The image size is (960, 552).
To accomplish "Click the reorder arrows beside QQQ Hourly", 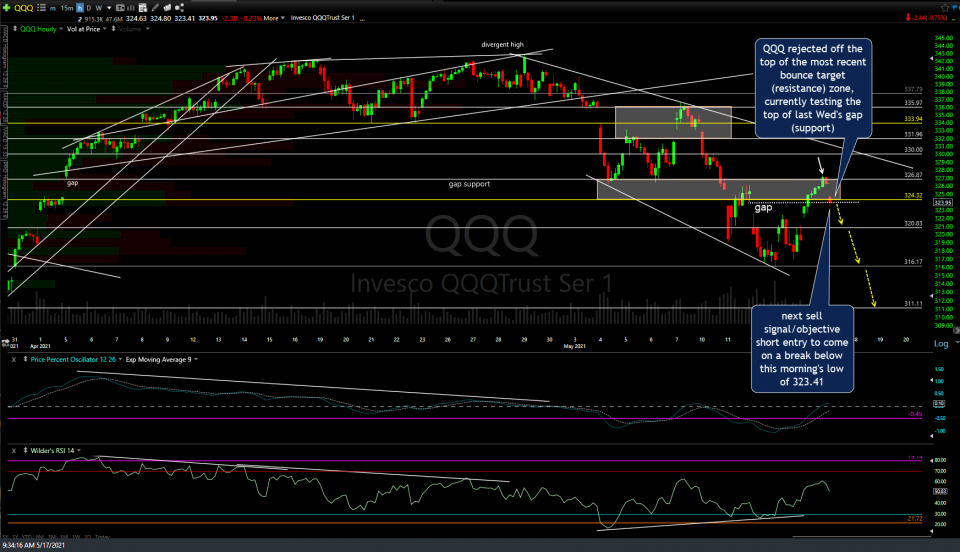I will (15, 29).
